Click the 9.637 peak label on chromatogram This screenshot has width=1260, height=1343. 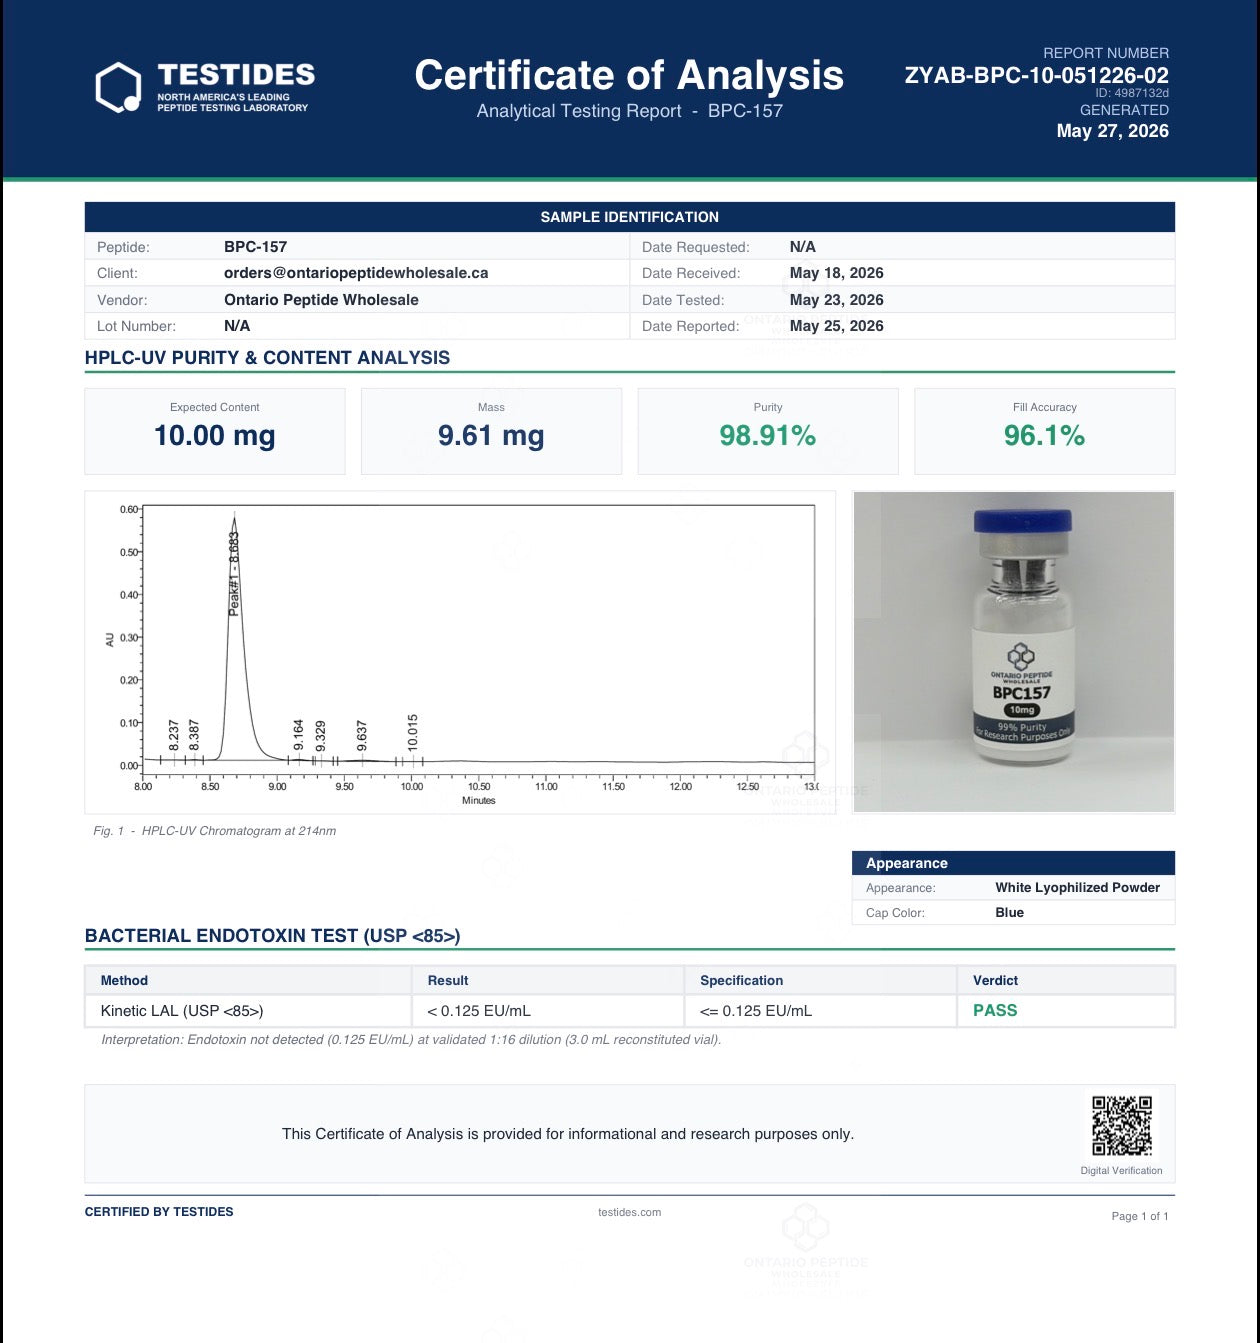362,735
